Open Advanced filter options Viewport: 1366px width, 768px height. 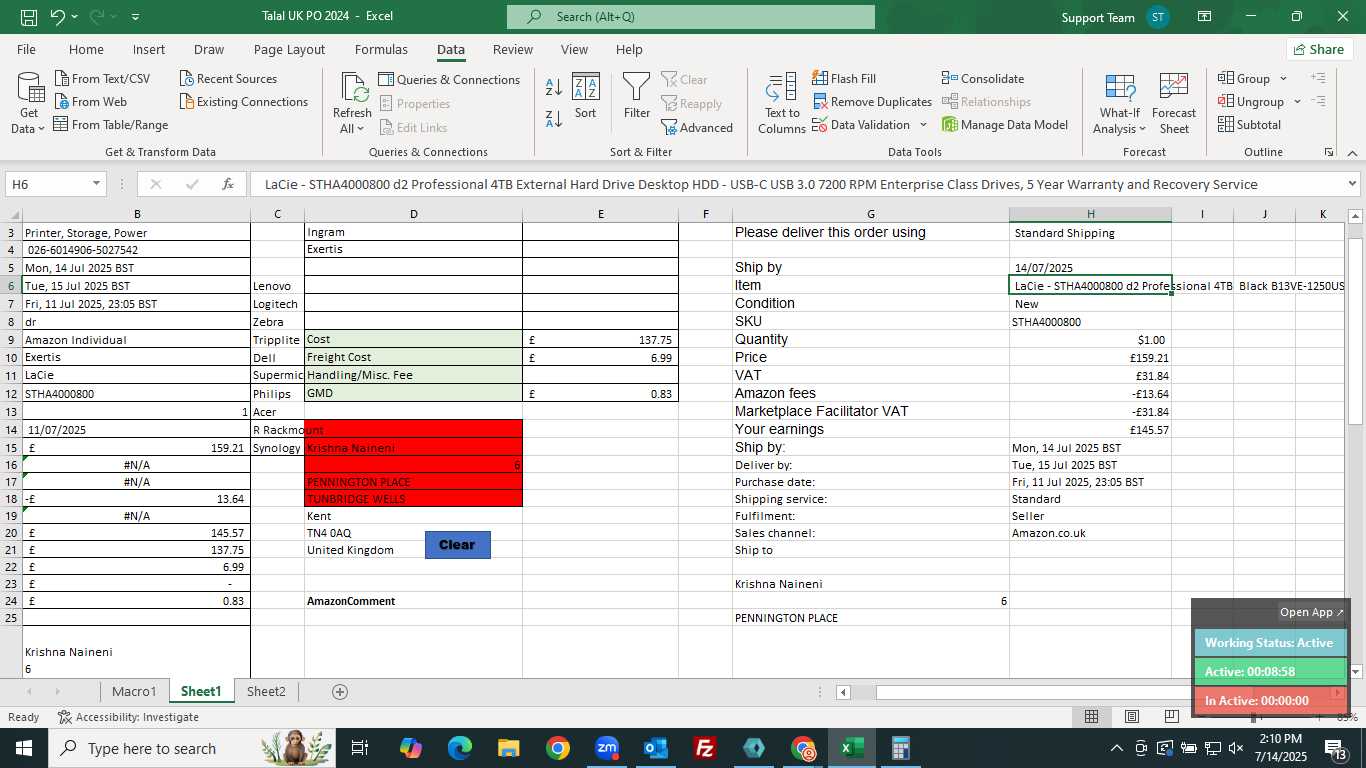tap(697, 128)
